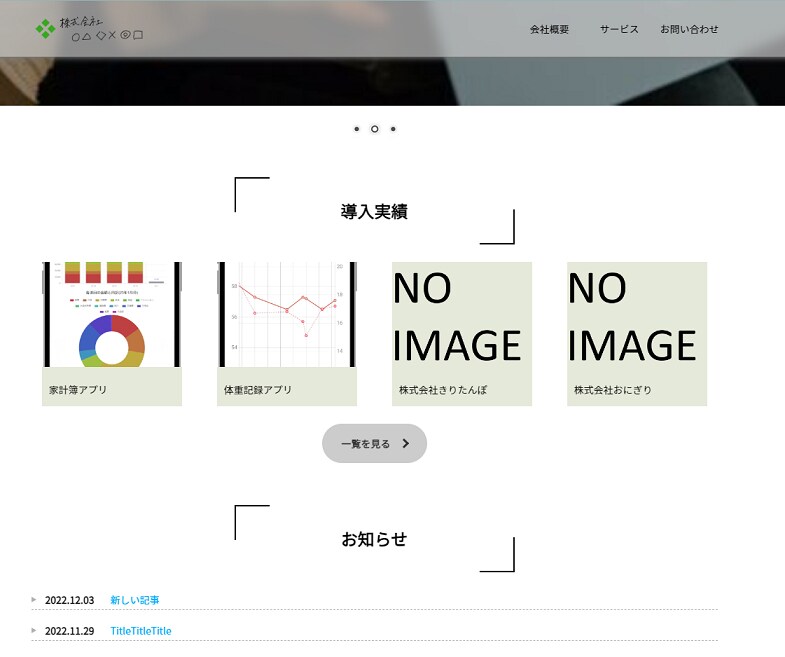The image size is (785, 657).
Task: Select the active second slider dot
Action: tap(374, 129)
